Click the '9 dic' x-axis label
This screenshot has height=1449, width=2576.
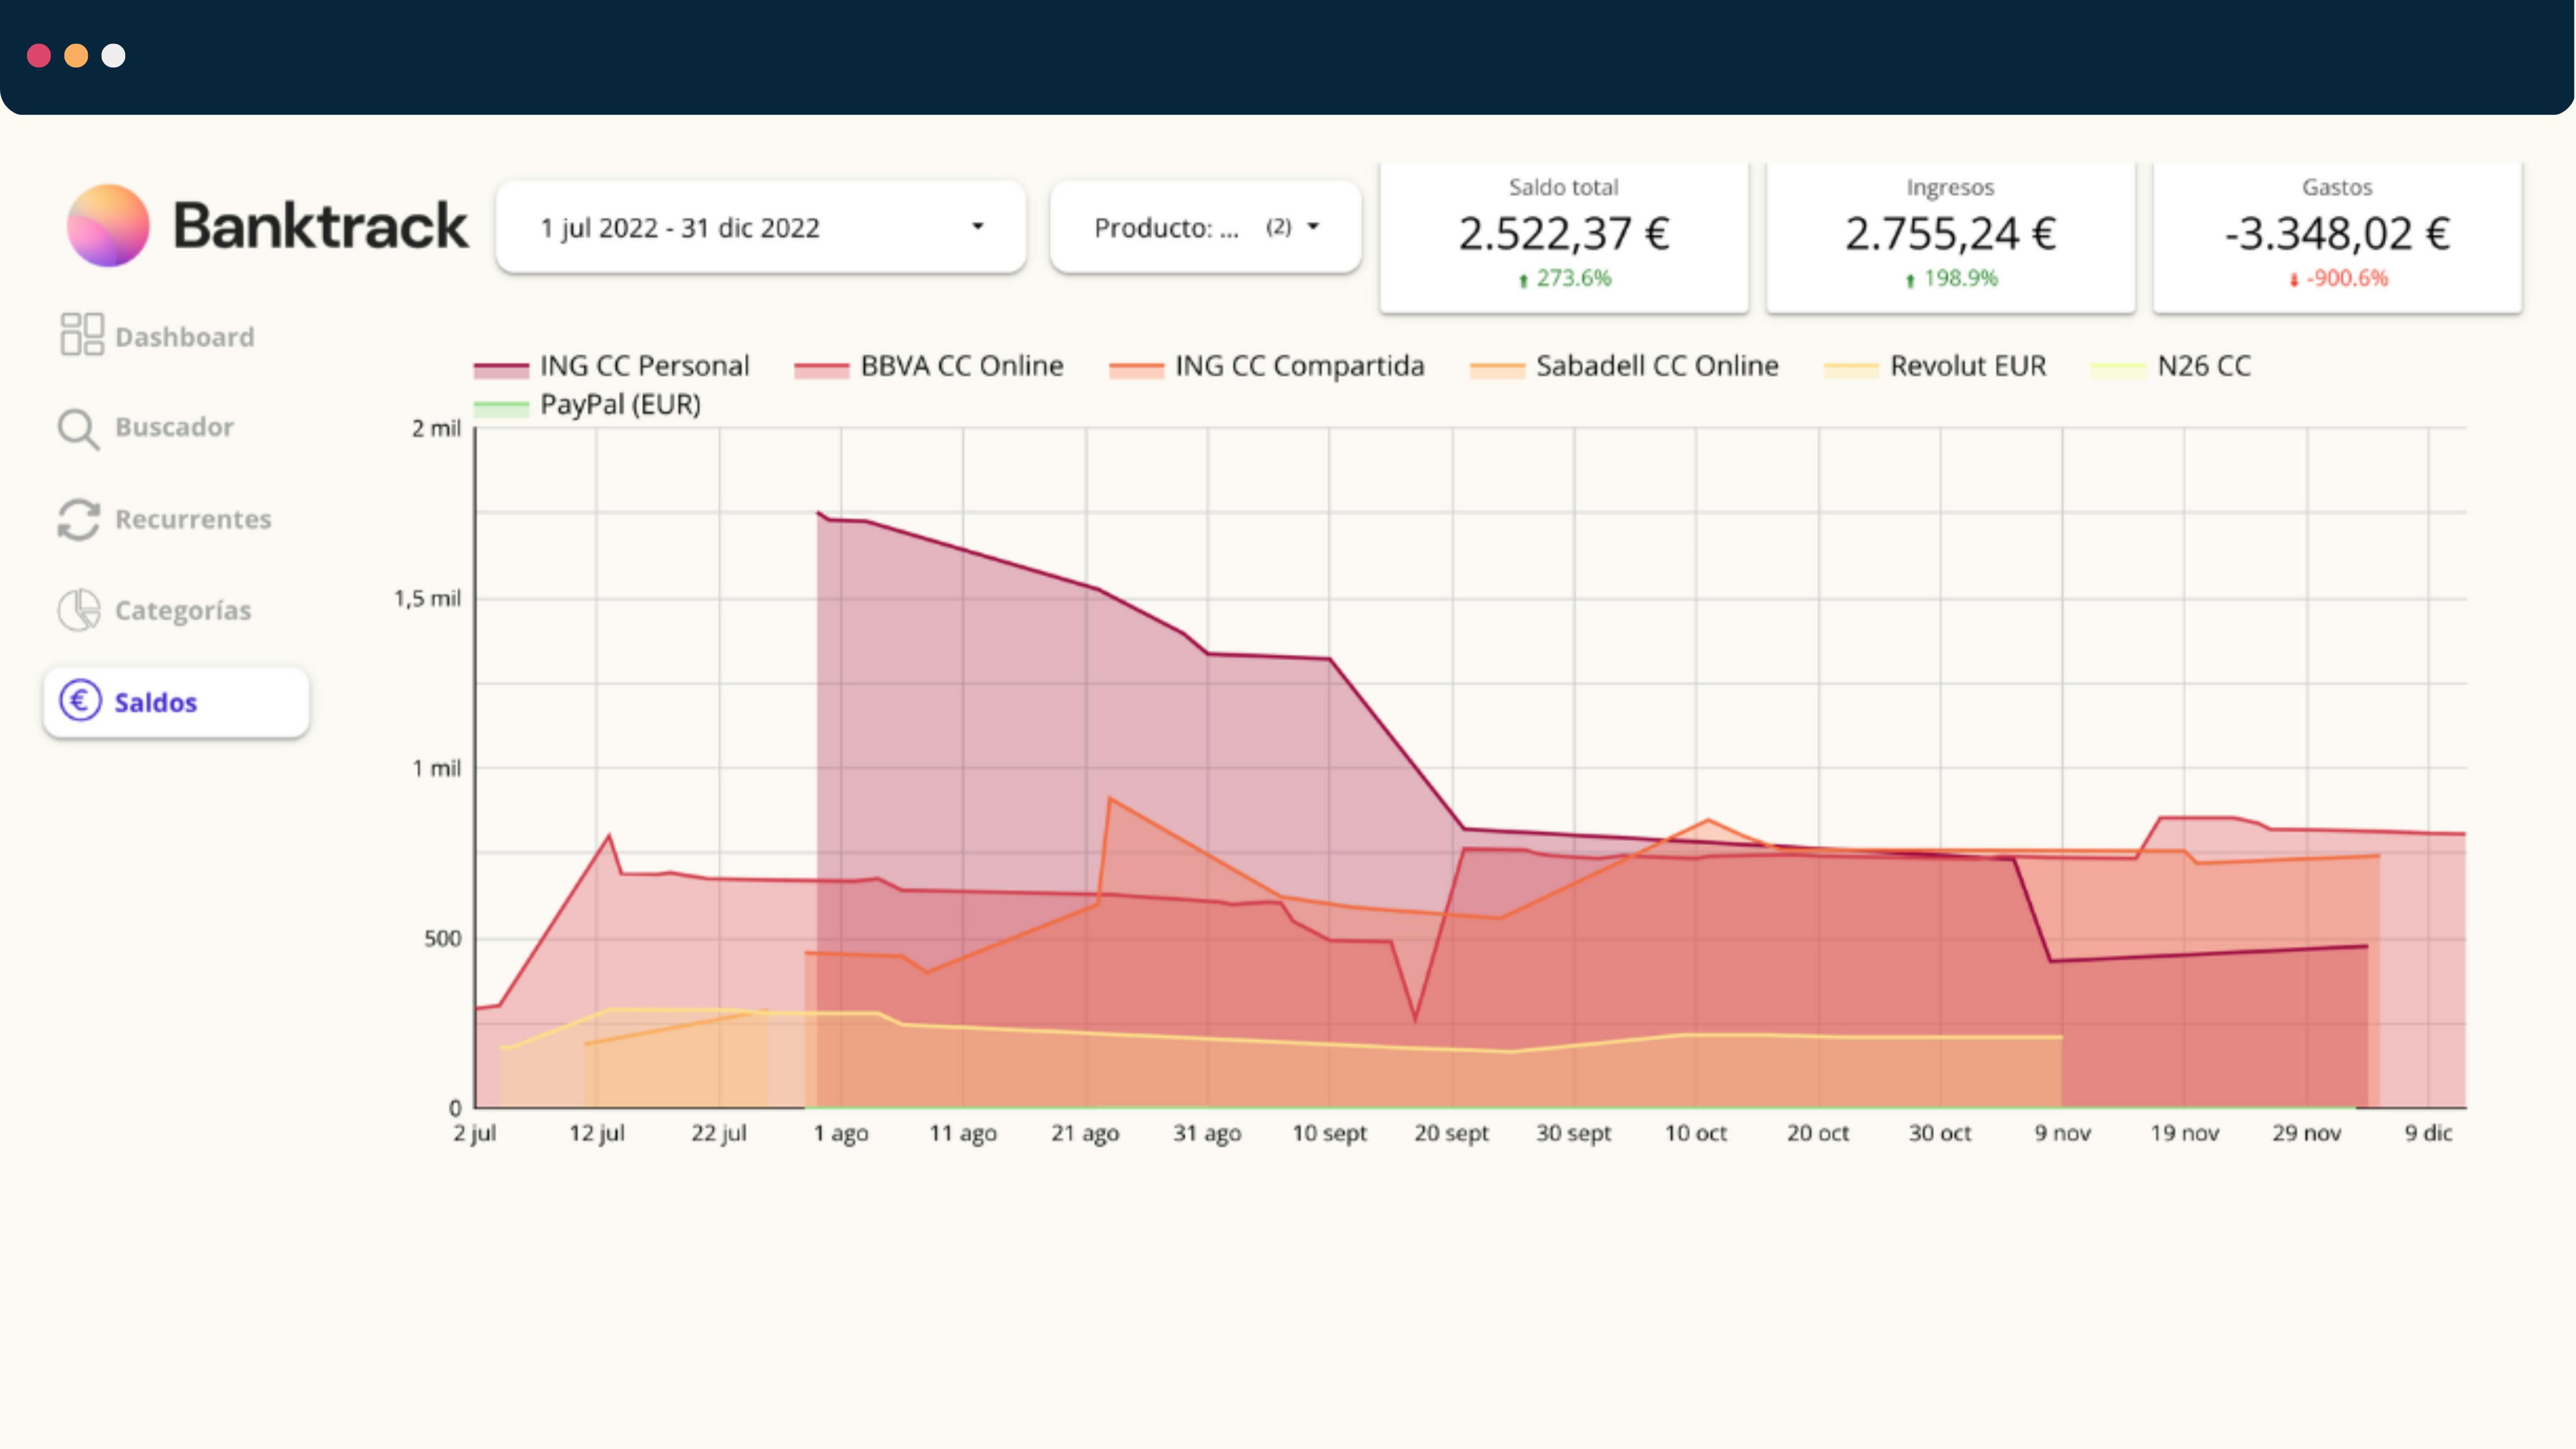pos(2428,1133)
